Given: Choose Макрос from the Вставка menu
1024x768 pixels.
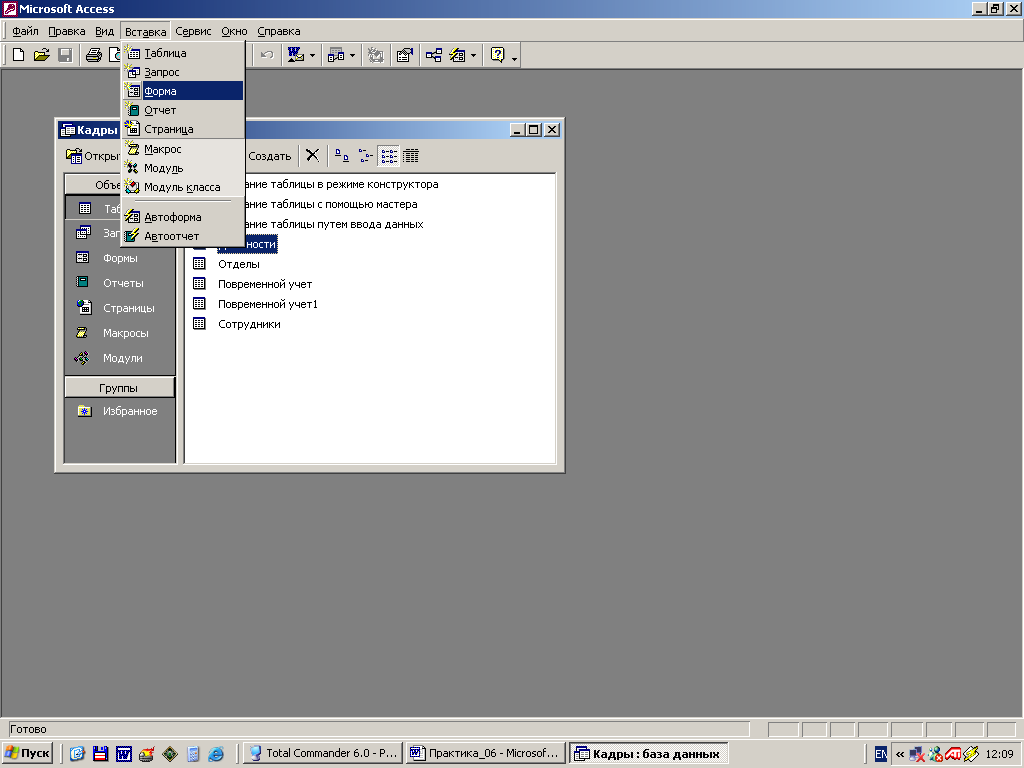Looking at the screenshot, I should pos(183,149).
